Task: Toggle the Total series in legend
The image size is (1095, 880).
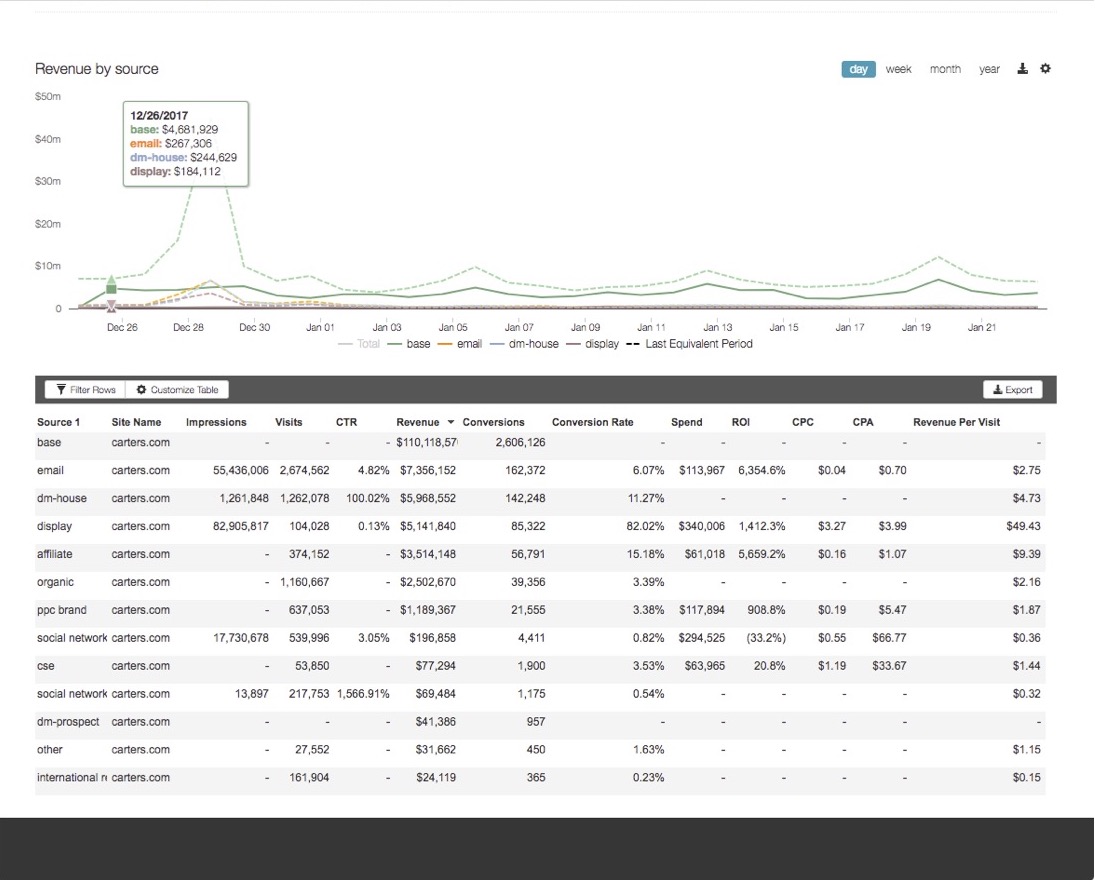Action: tap(359, 344)
